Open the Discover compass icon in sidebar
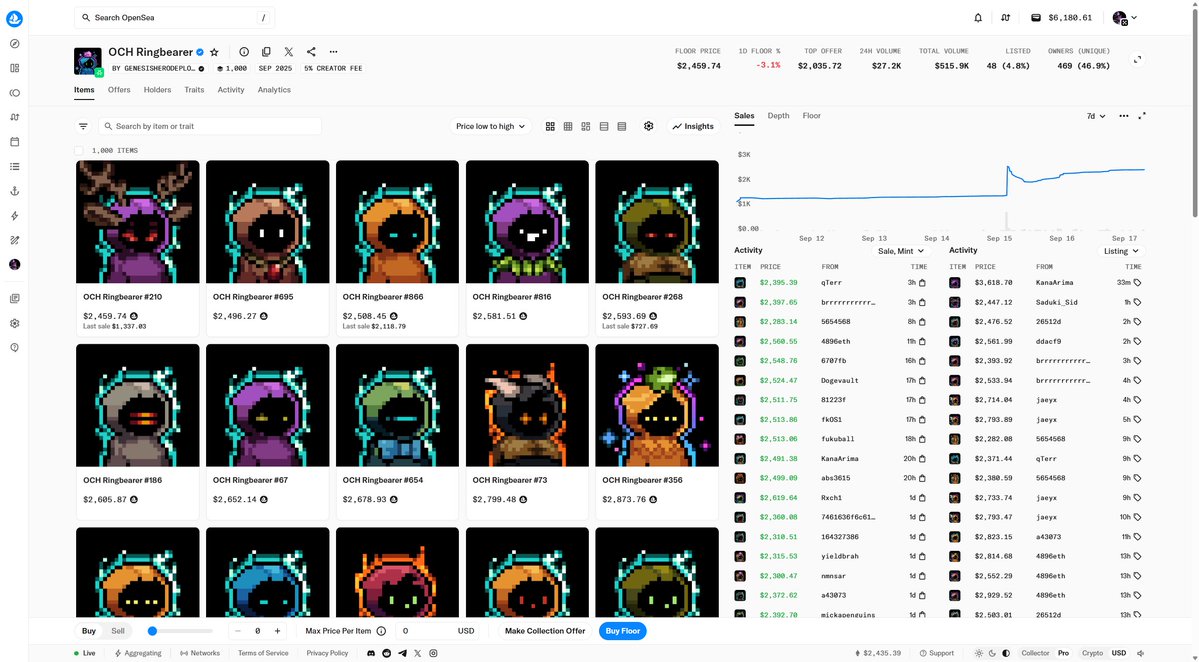The image size is (1199, 662). tap(15, 44)
